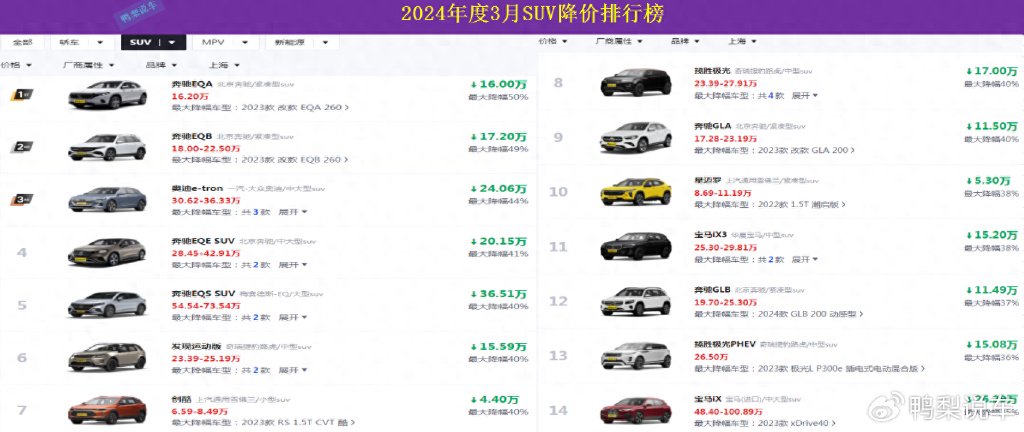The height and width of the screenshot is (432, 1024).
Task: Click the 星迈罗 model name
Action: [x=707, y=180]
